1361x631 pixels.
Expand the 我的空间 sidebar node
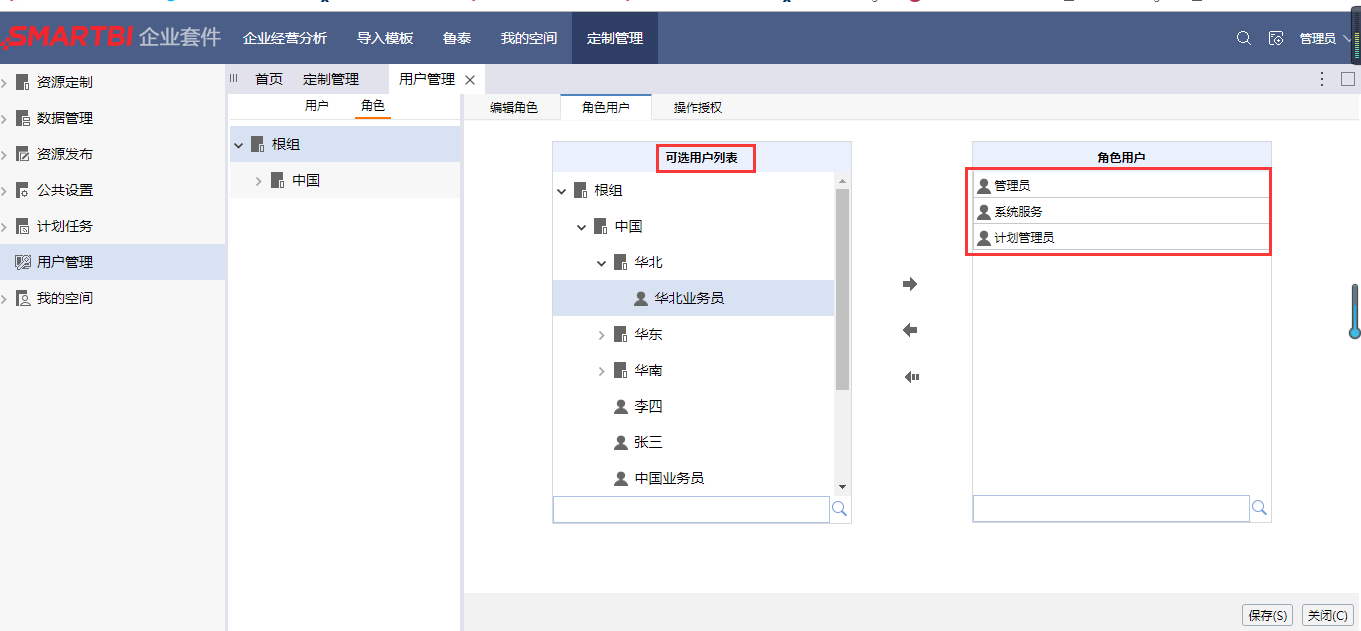[x=5, y=298]
